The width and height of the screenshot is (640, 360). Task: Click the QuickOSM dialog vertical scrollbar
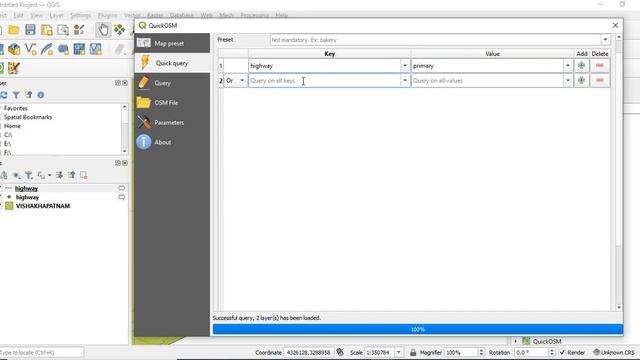point(619,172)
